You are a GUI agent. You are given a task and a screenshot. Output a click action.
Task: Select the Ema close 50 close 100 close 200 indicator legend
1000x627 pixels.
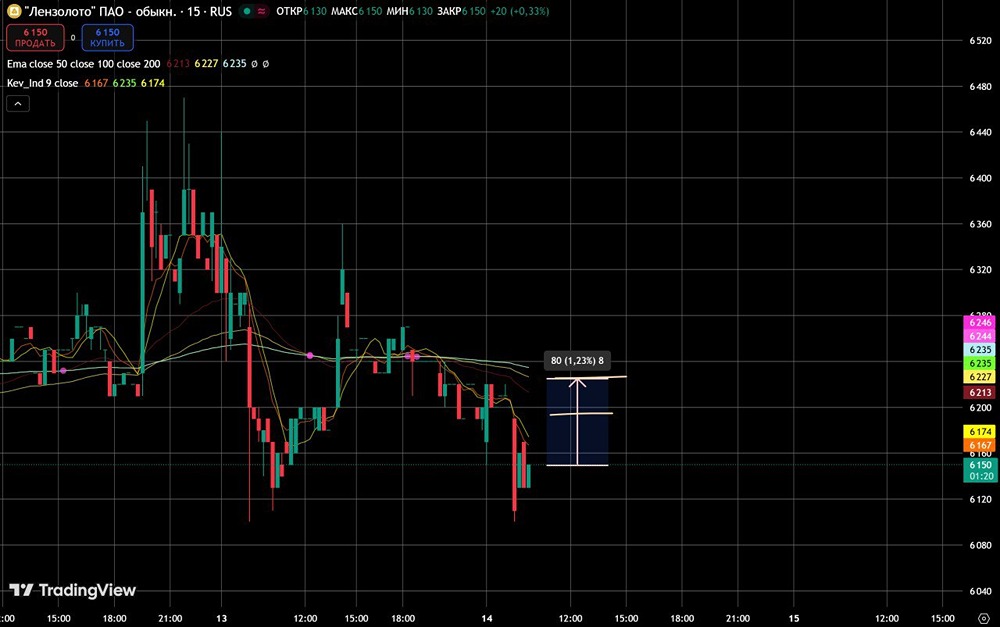(x=84, y=64)
